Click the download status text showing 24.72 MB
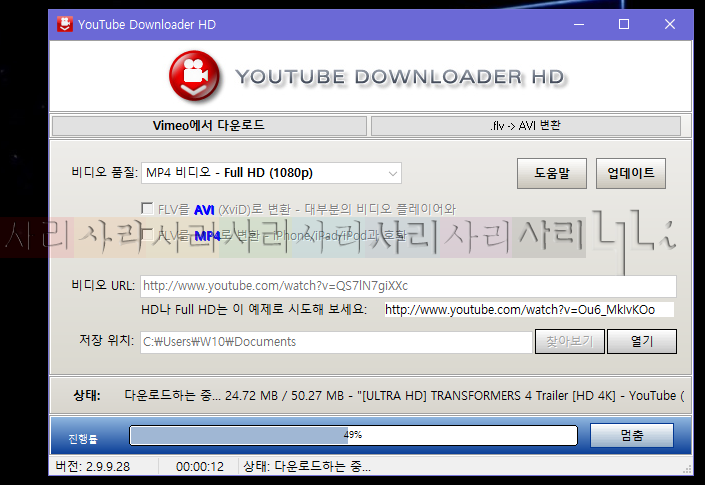The image size is (705, 485). pyautogui.click(x=404, y=396)
